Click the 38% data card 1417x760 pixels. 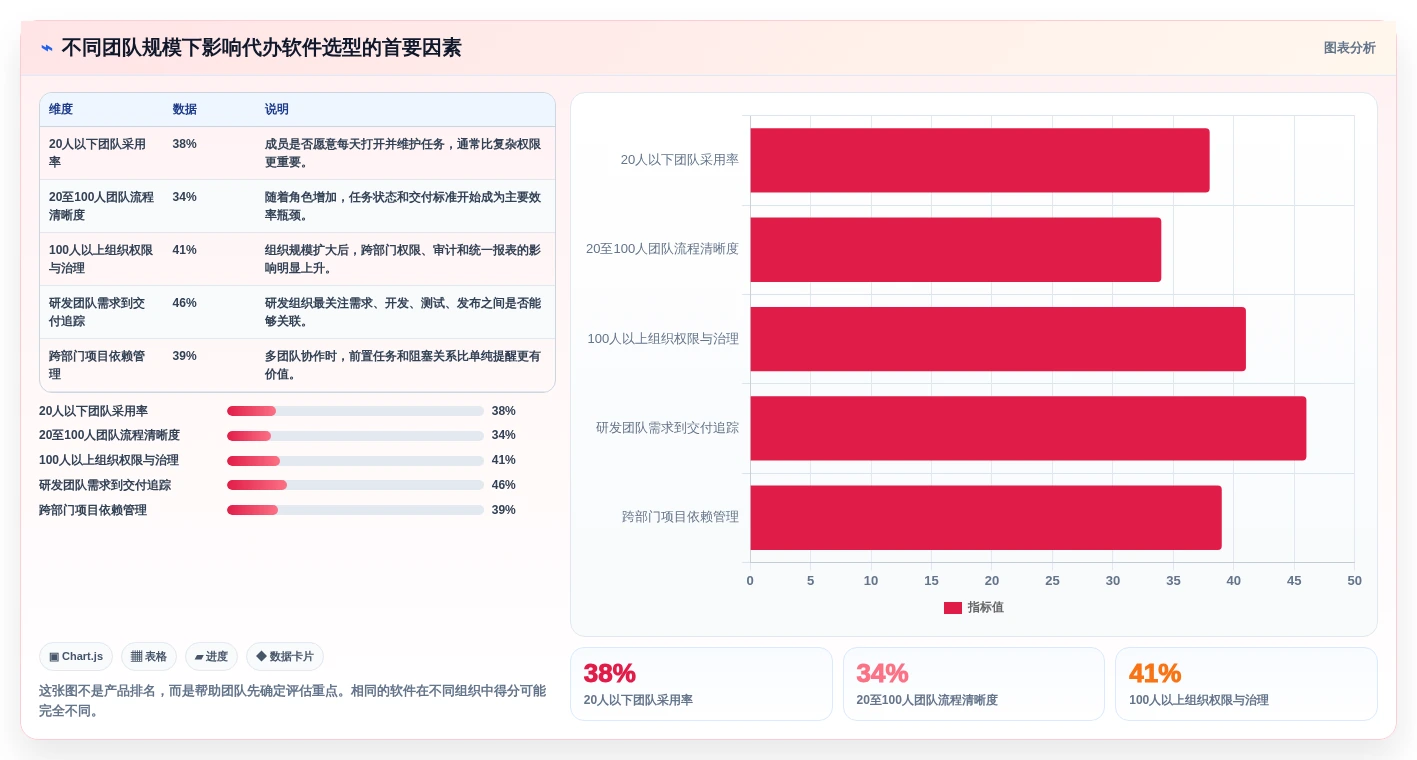[701, 684]
